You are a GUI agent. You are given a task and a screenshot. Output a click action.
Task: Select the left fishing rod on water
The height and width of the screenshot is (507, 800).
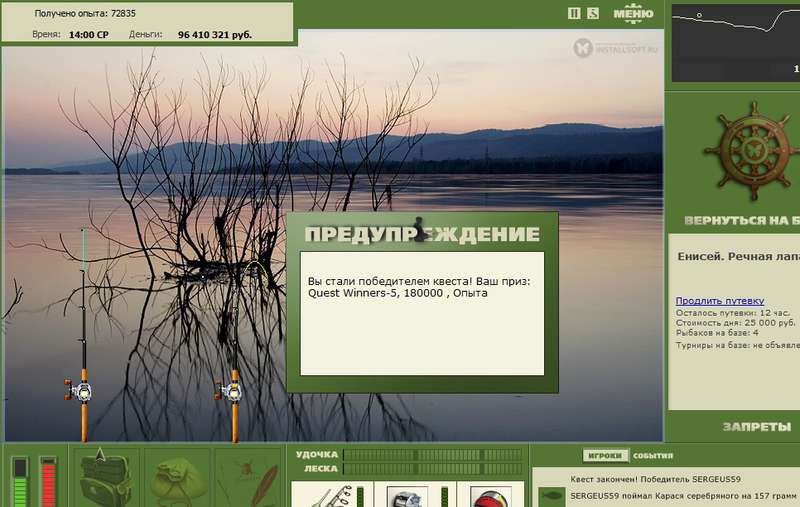tap(83, 335)
